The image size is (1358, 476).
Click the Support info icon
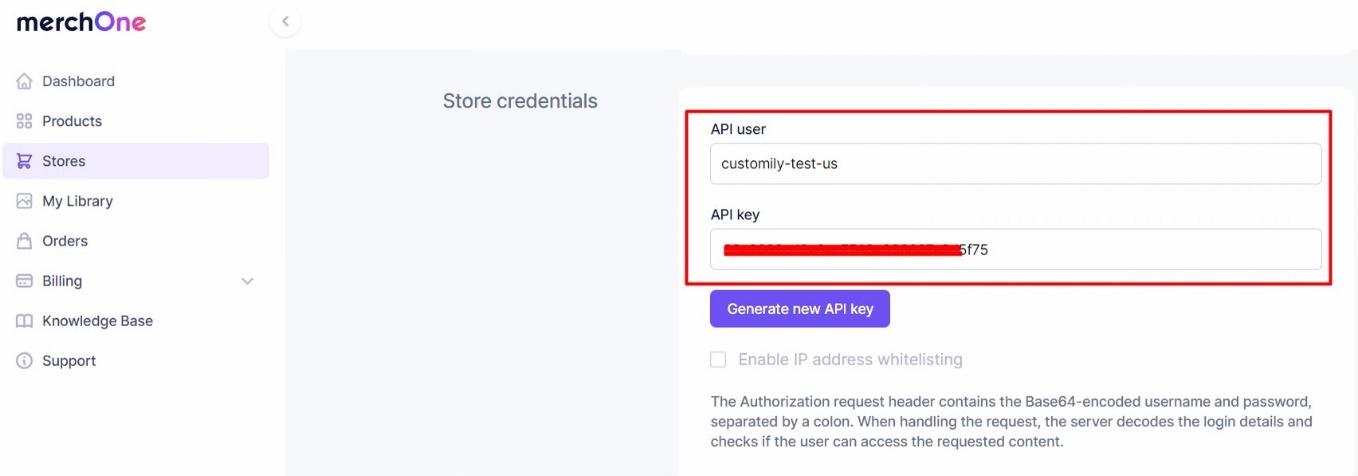(24, 361)
